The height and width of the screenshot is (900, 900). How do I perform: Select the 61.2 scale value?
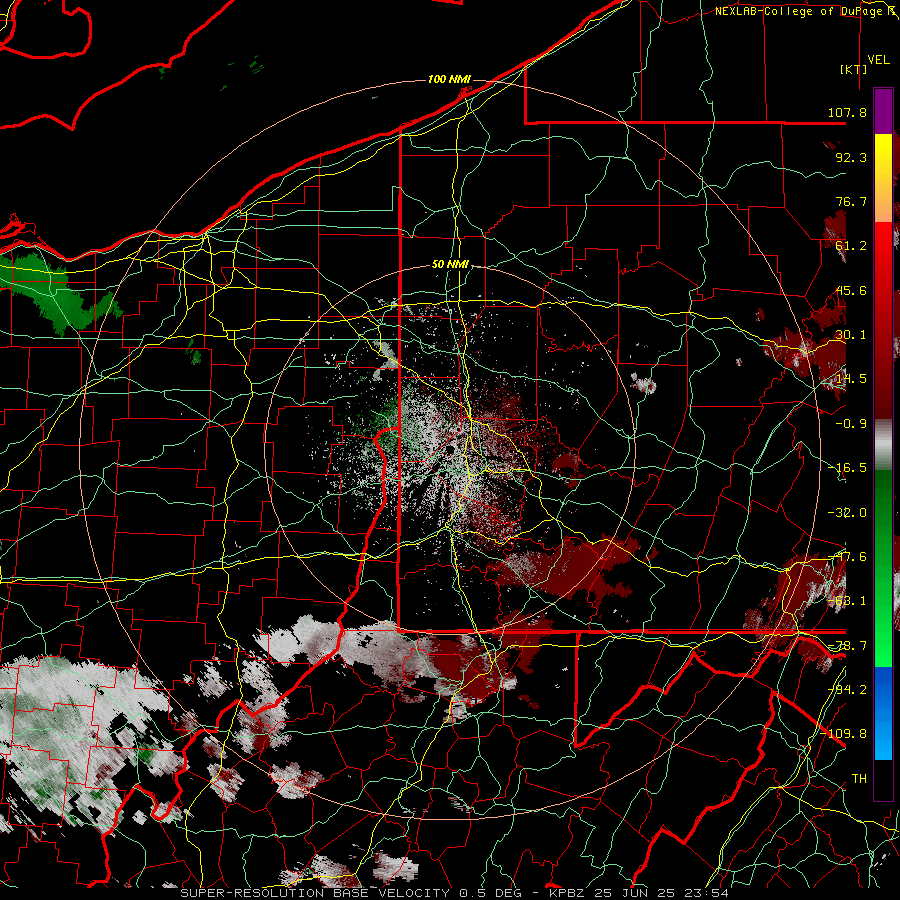(851, 246)
